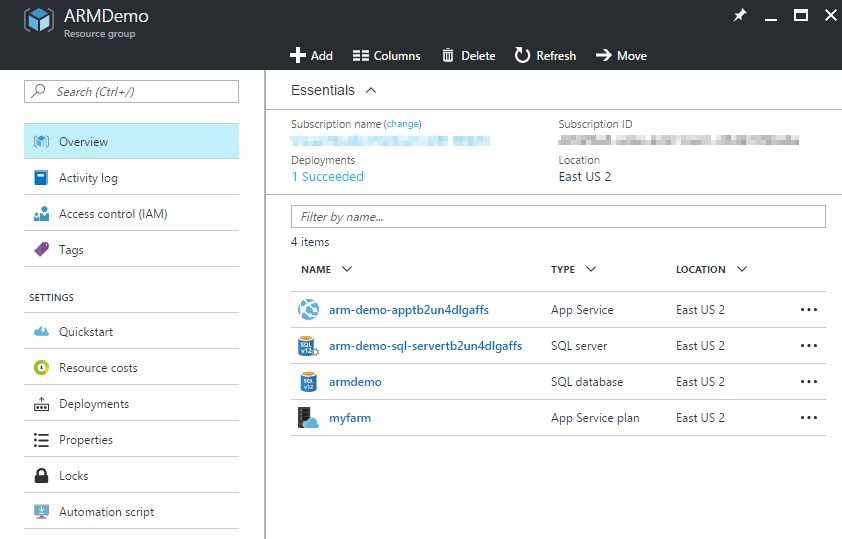The width and height of the screenshot is (842, 539).
Task: Click the Deployments upload icon
Action: coord(41,404)
